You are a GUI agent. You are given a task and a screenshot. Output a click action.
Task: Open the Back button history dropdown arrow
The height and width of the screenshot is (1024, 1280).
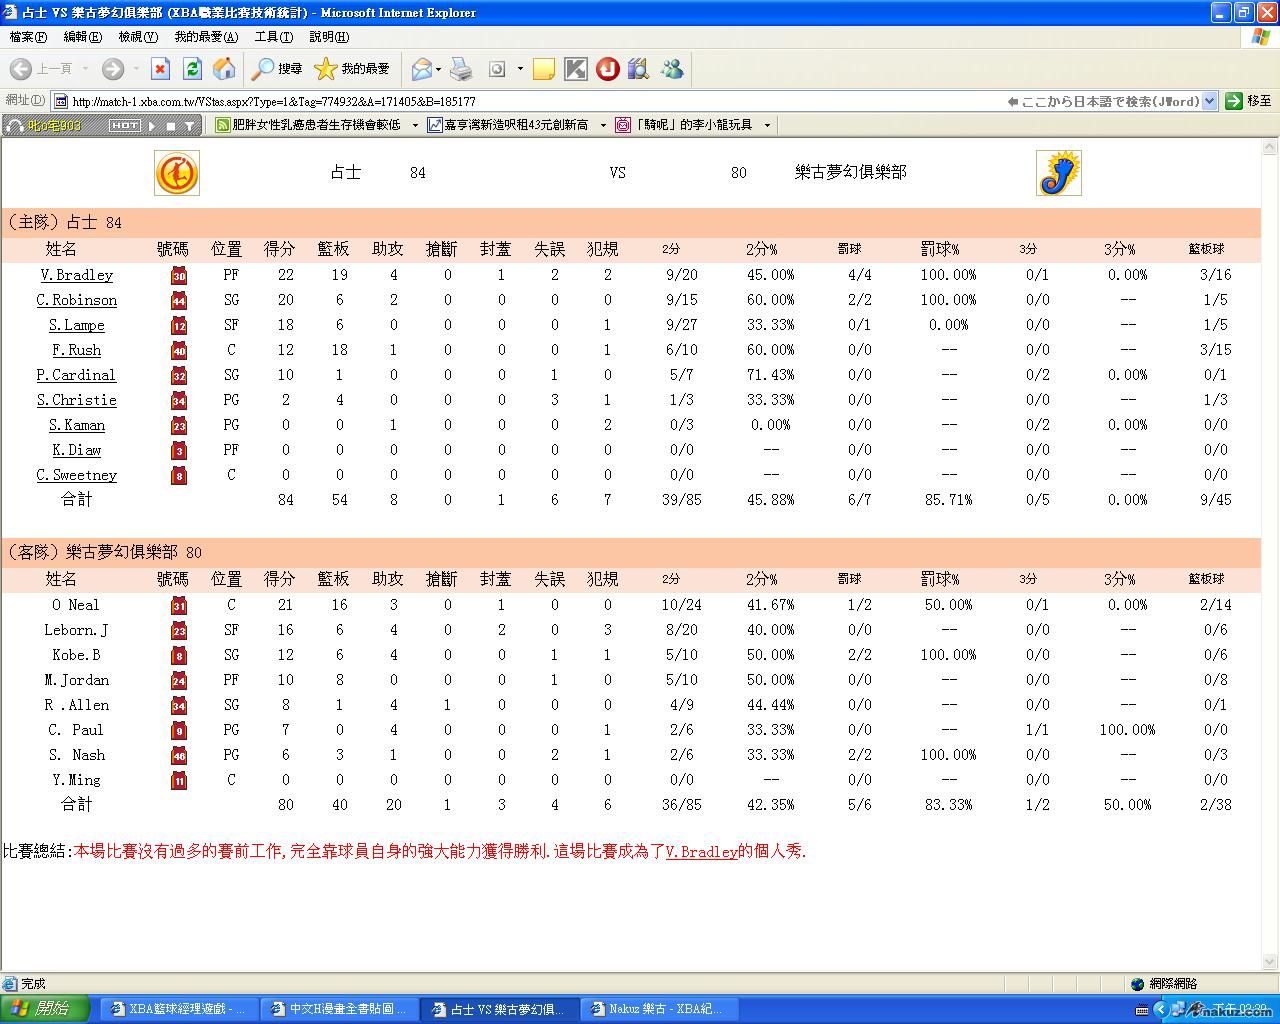point(86,69)
